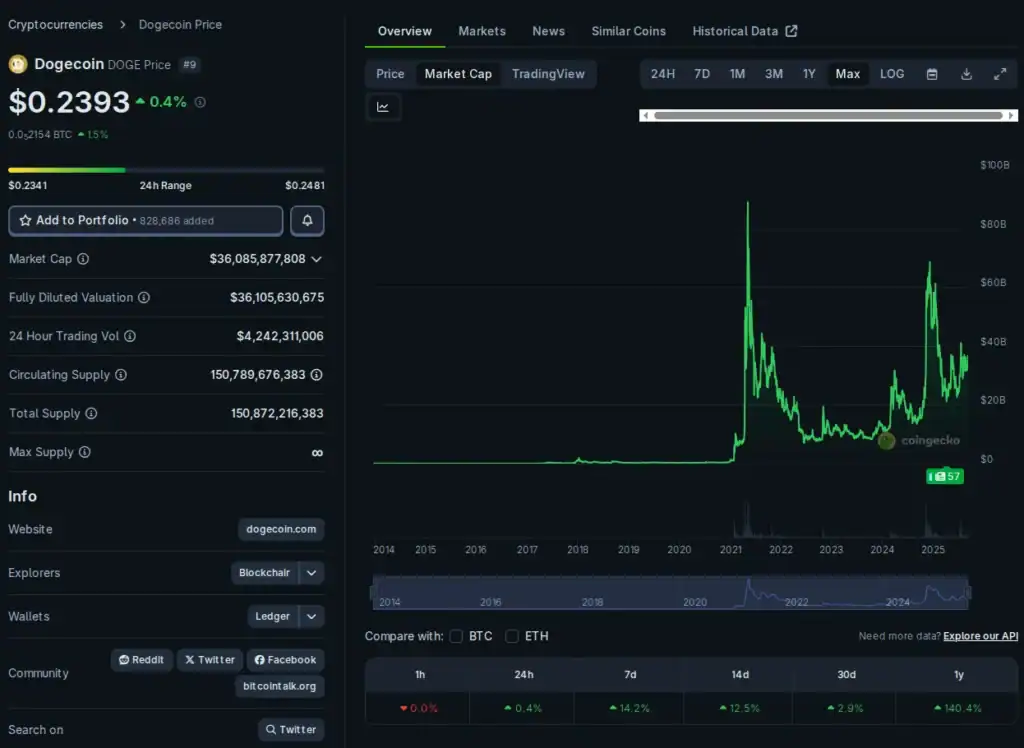Click the right arrow of the horizontal scrollbar

[1012, 116]
